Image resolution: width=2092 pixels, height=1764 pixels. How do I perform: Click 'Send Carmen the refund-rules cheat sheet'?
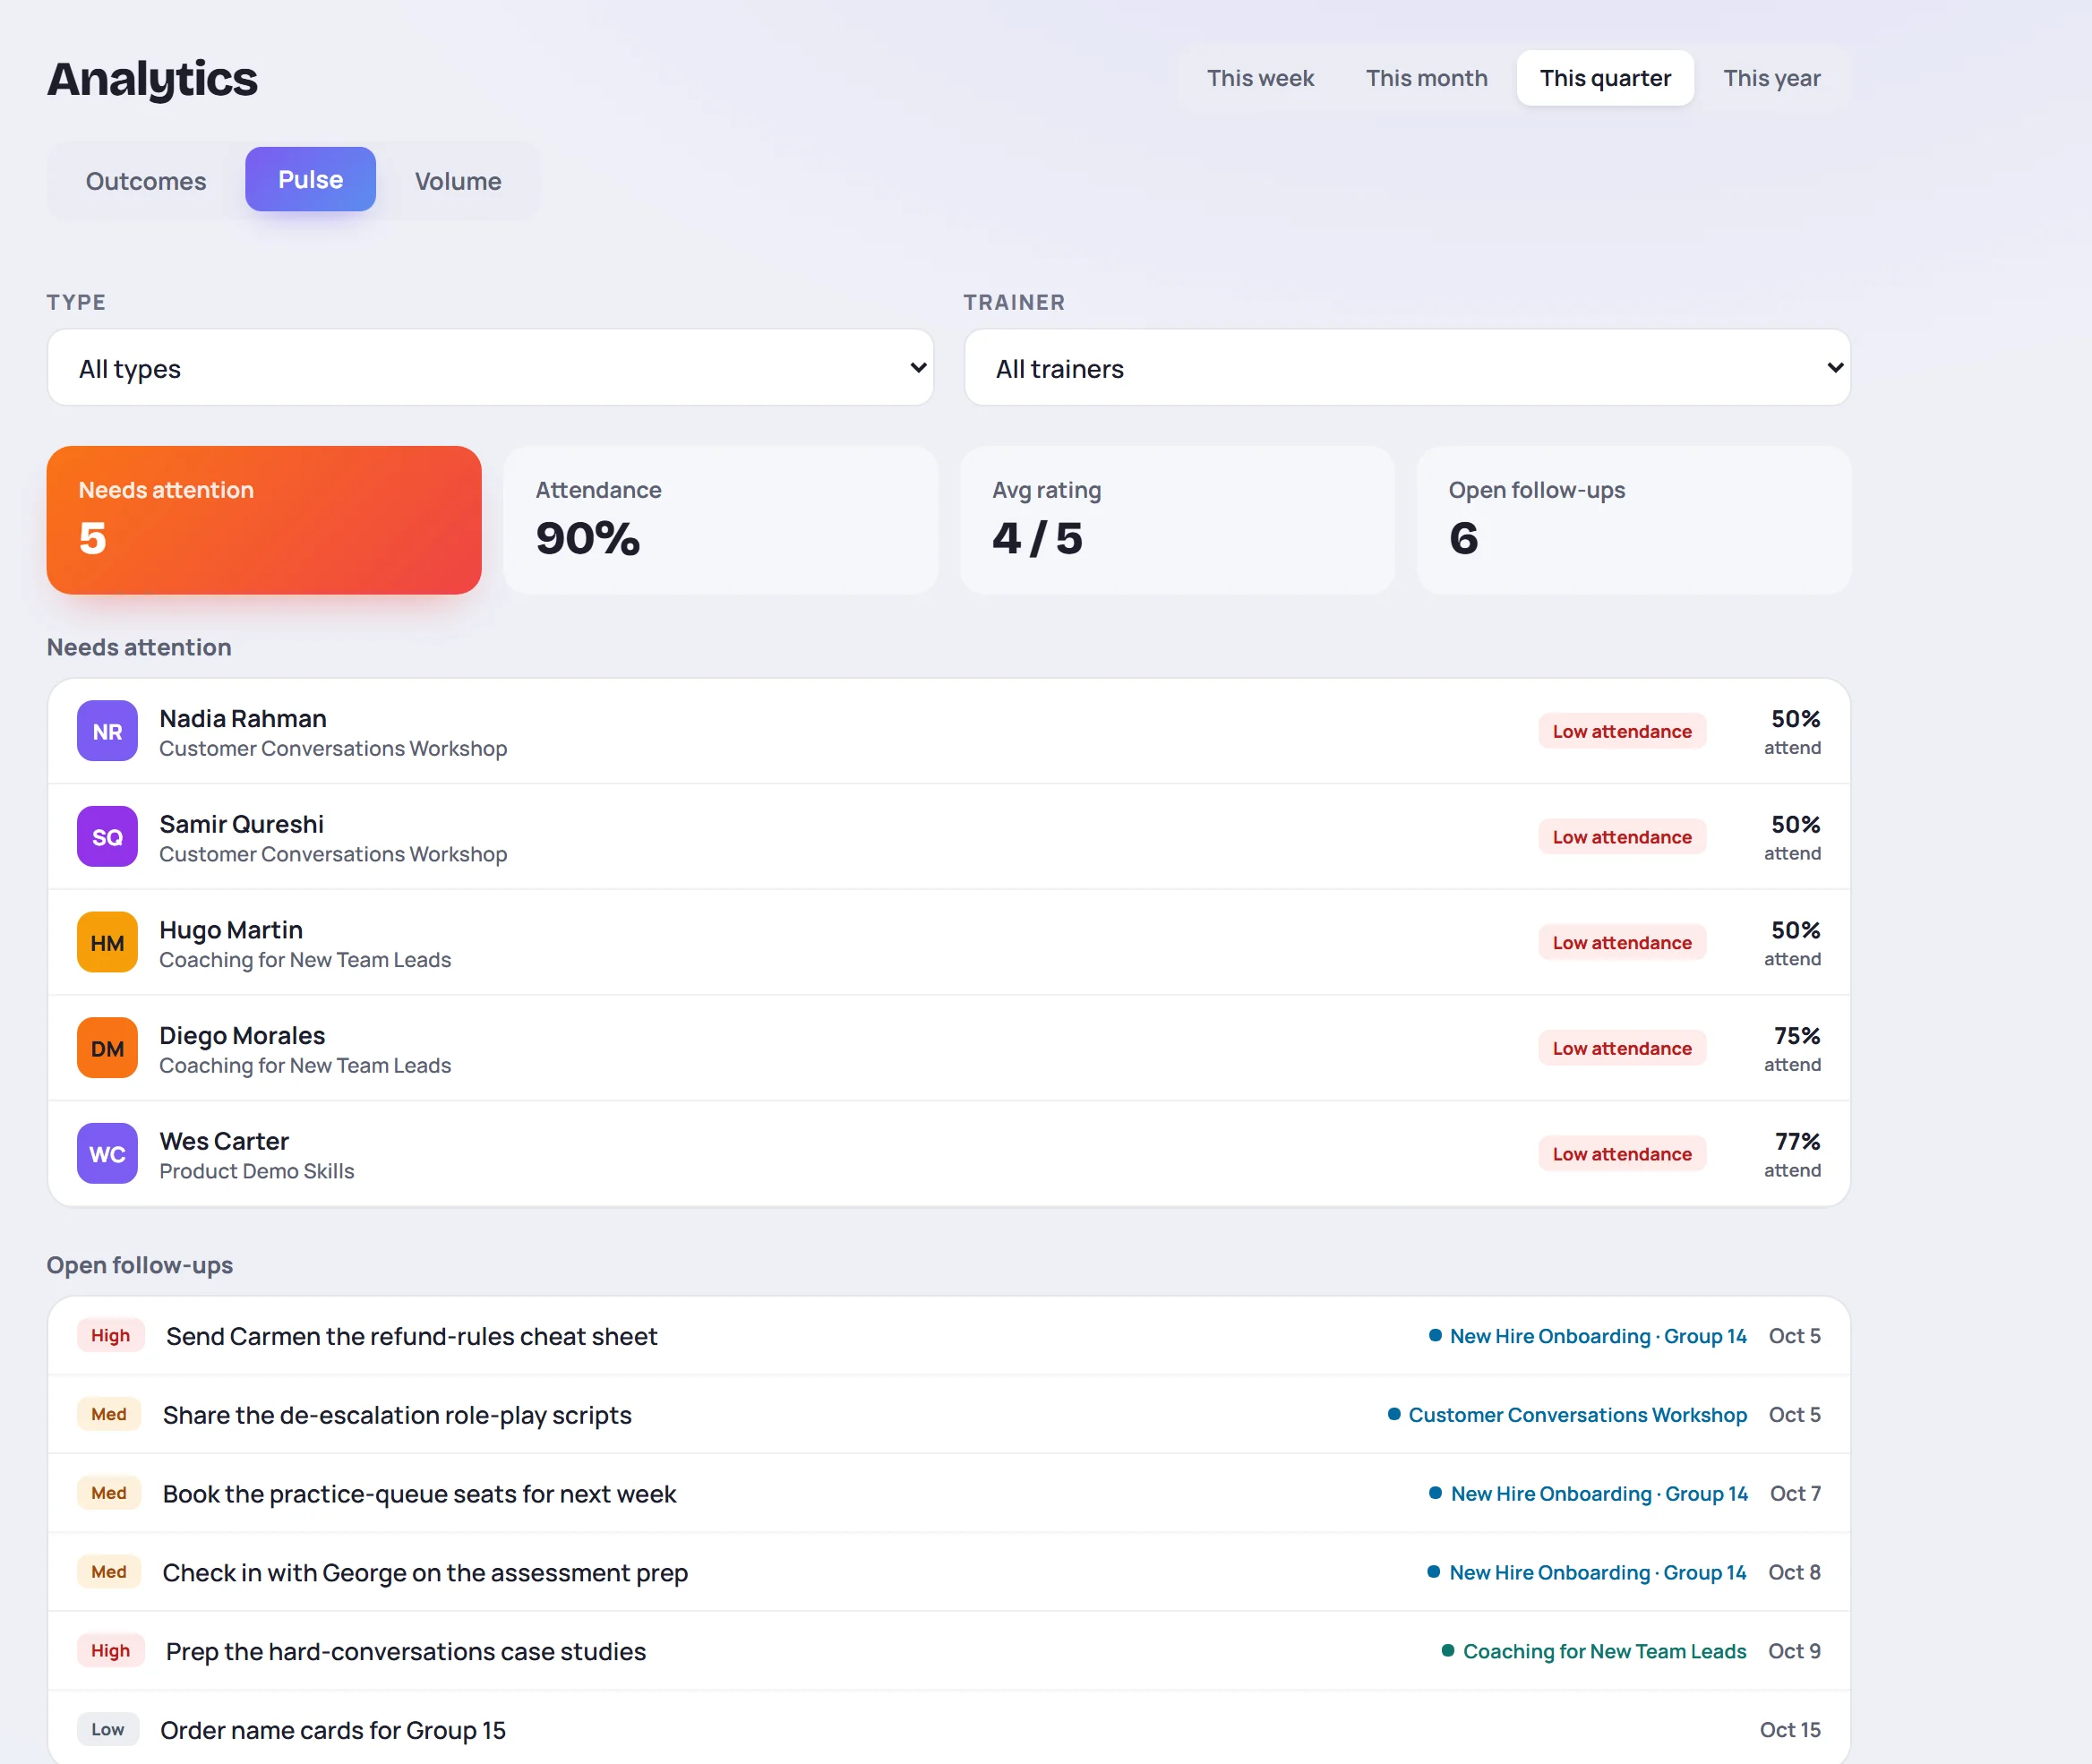click(x=411, y=1336)
